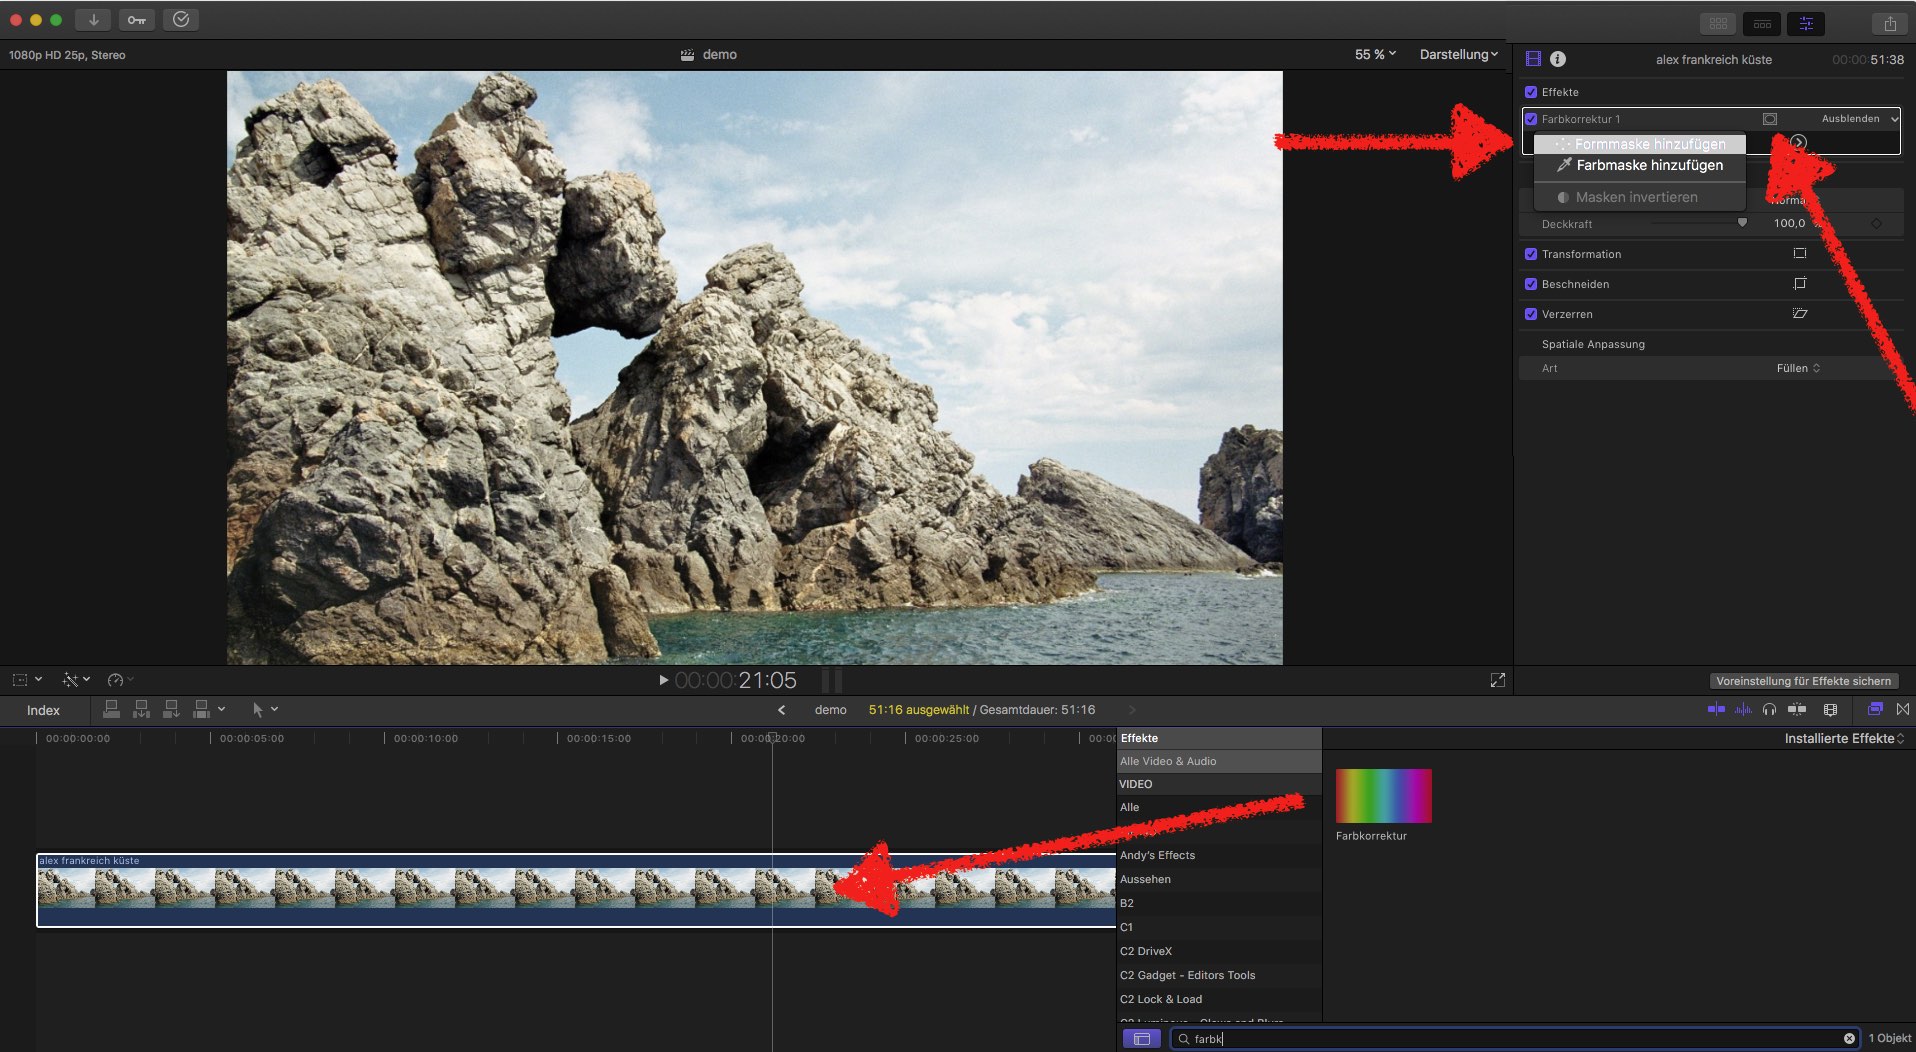Select the Farbkorrektur effect thumbnail

pyautogui.click(x=1383, y=796)
